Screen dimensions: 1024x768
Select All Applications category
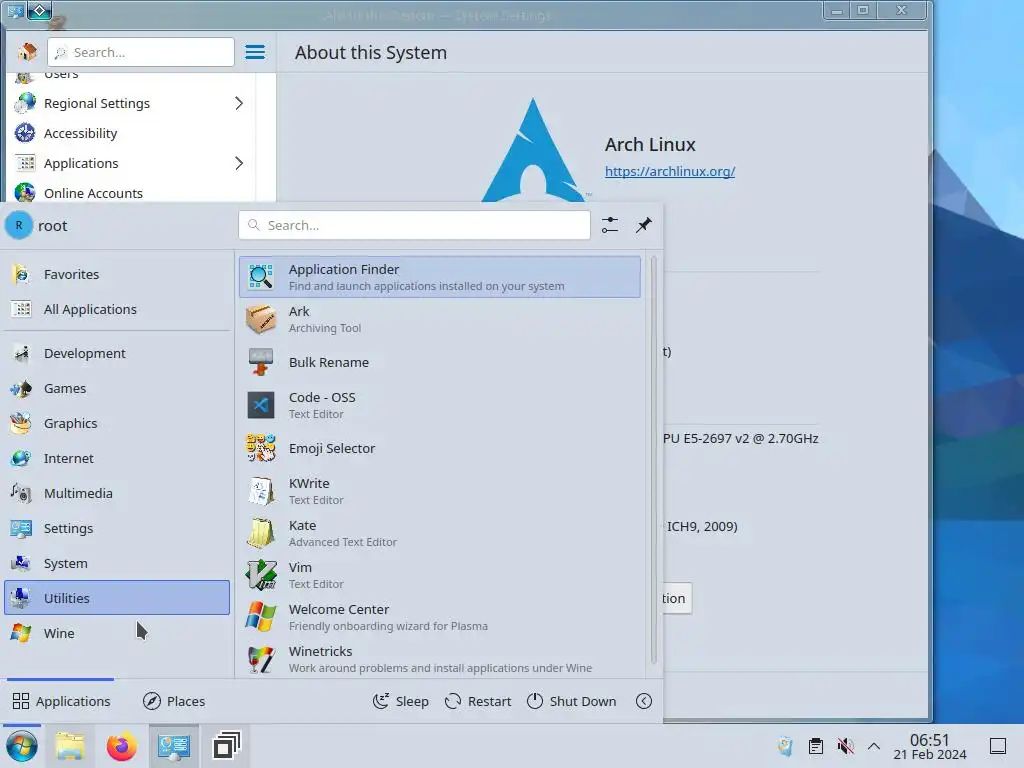click(117, 309)
